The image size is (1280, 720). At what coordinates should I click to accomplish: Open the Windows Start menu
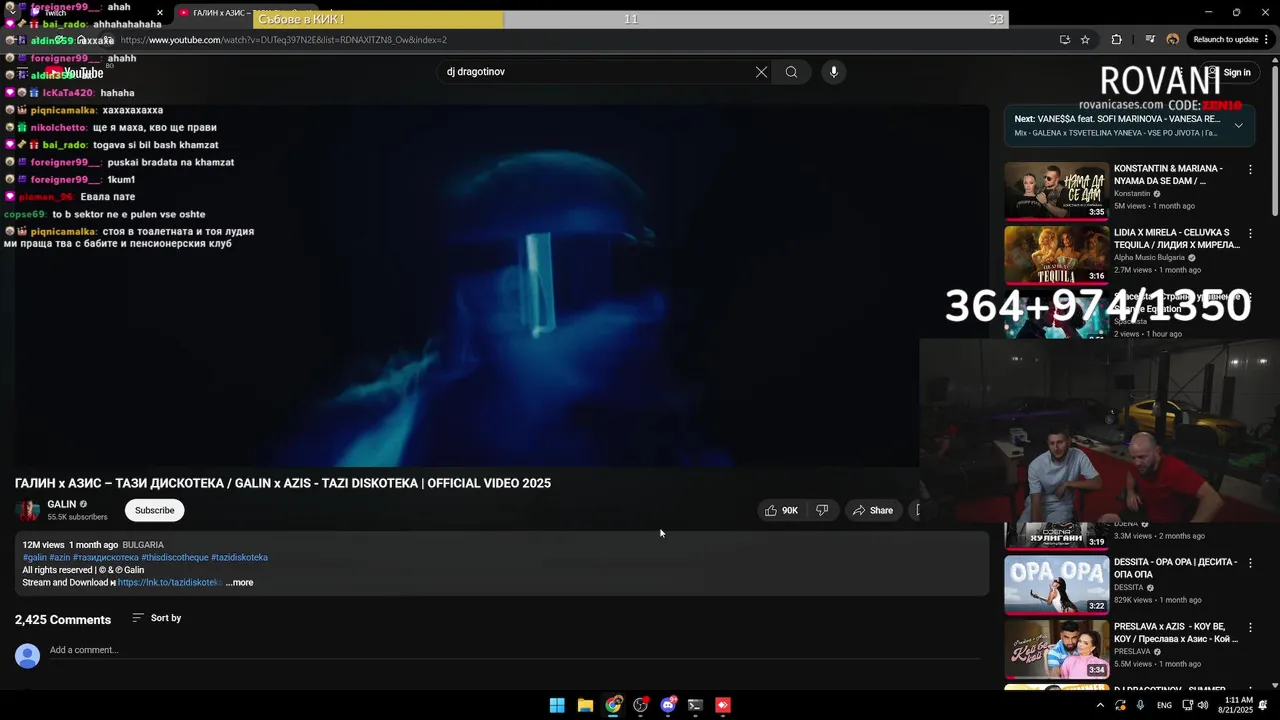pos(557,705)
